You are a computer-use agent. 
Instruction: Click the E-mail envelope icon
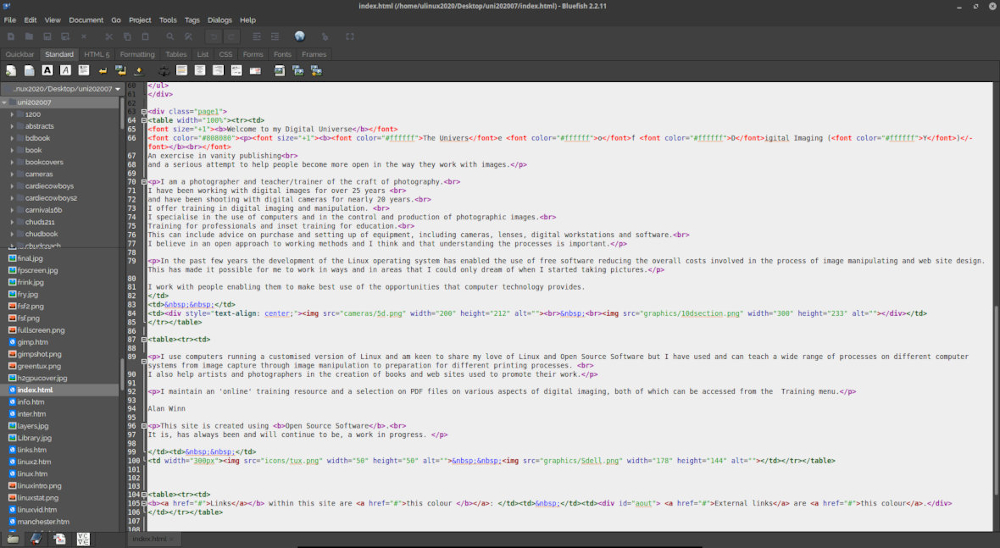point(255,70)
